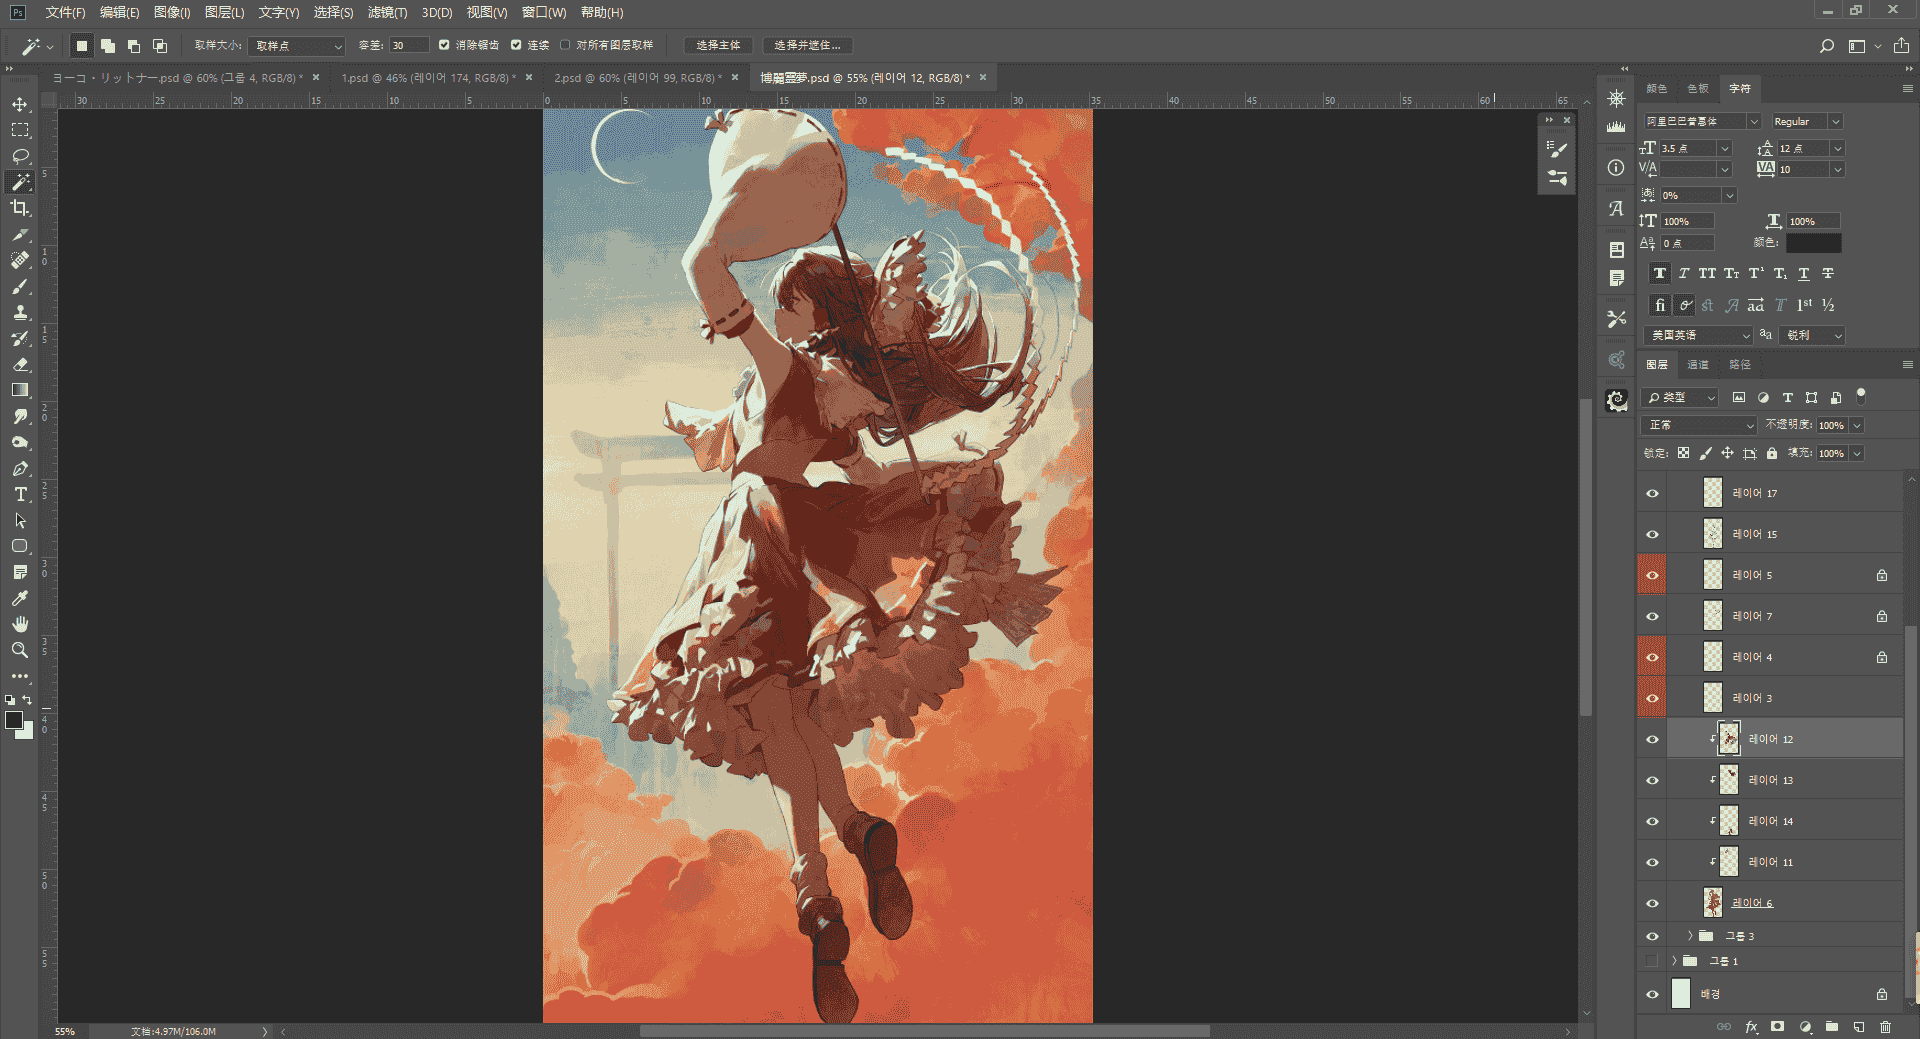This screenshot has height=1039, width=1920.
Task: Click the 选择并遮住 button
Action: point(807,45)
